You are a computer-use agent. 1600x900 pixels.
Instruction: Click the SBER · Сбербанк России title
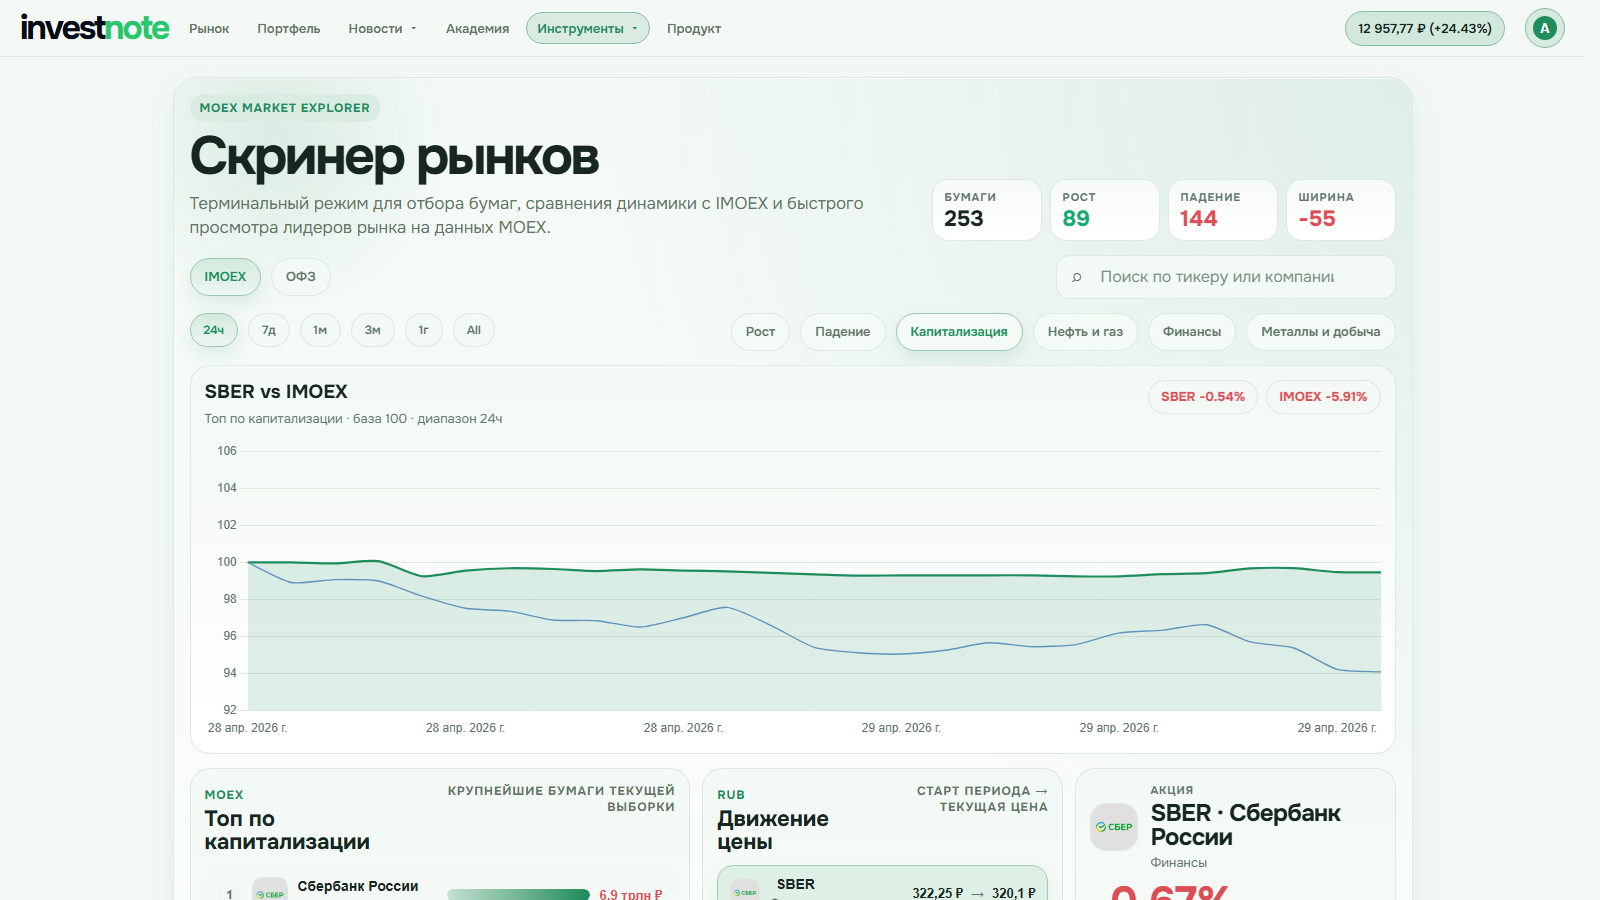pyautogui.click(x=1245, y=825)
